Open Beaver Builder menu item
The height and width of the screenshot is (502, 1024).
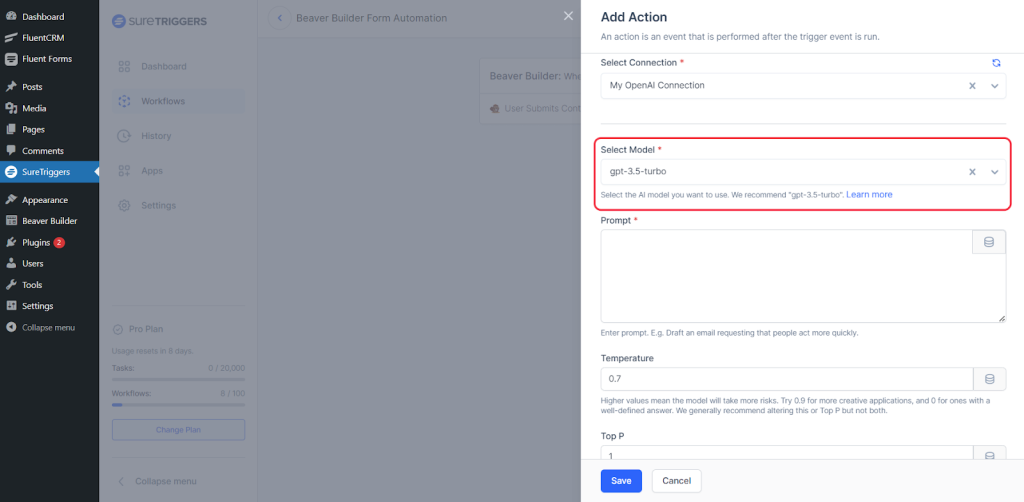pyautogui.click(x=49, y=221)
